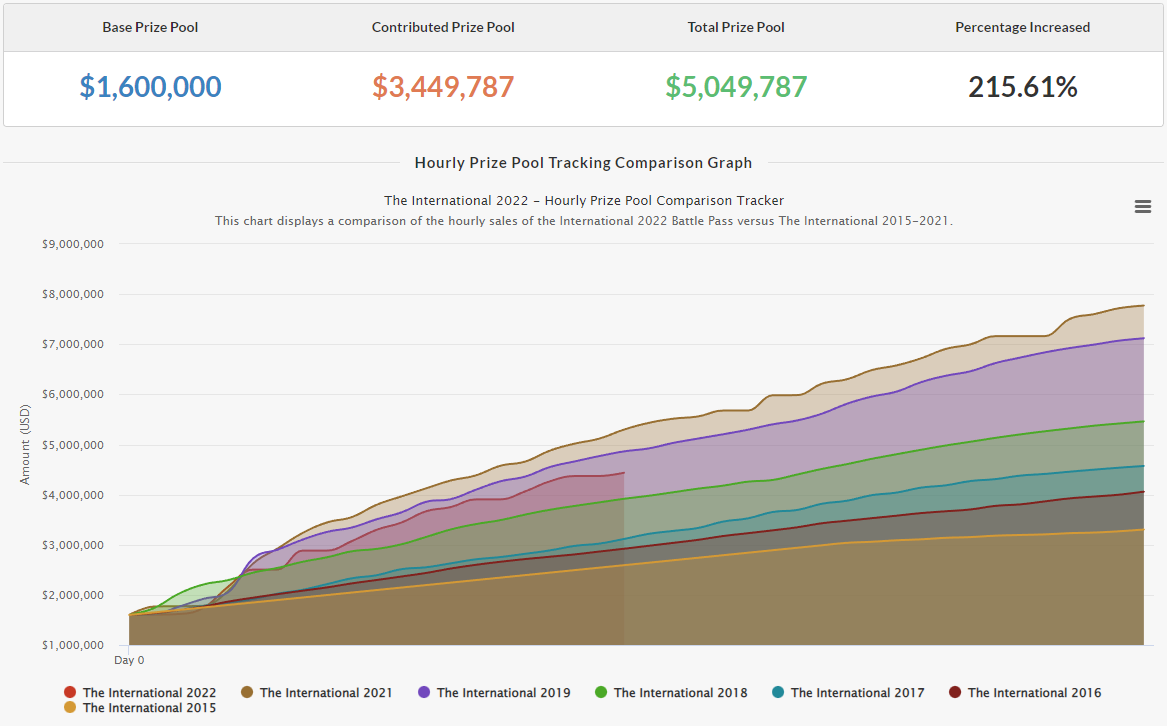The image size is (1167, 726).
Task: Click the red 2022 legend marker dot
Action: (70, 692)
